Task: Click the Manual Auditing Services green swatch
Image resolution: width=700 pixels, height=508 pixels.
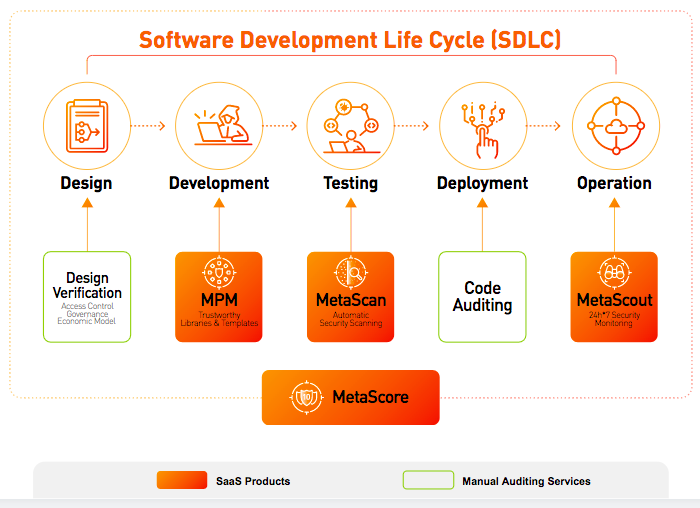Action: 429,480
